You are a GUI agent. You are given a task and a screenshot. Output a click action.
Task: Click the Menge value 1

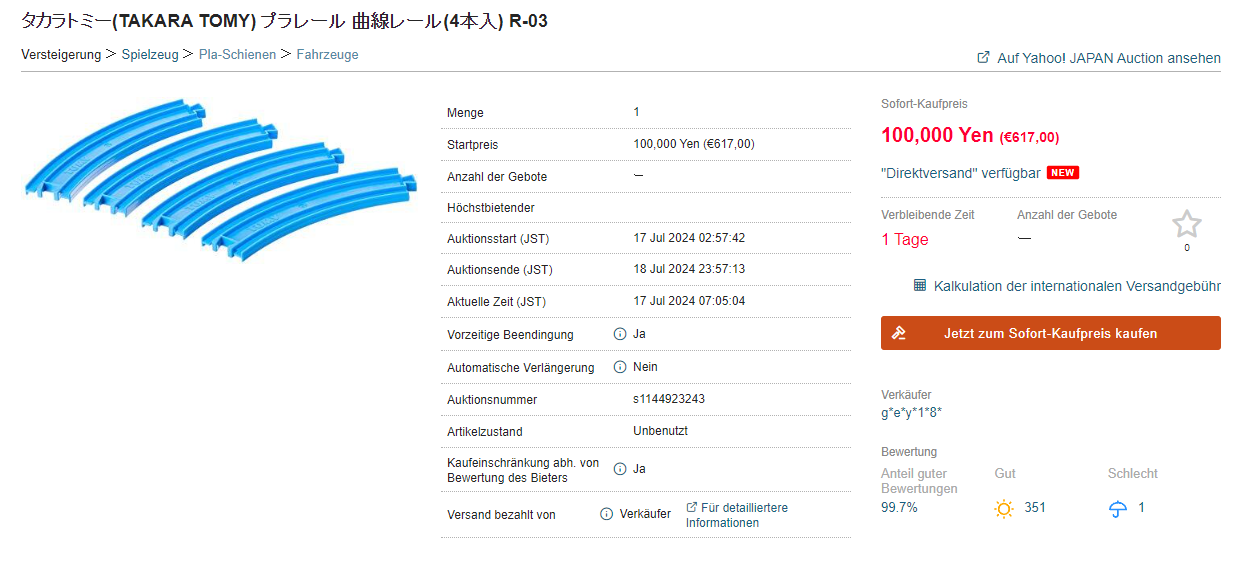pyautogui.click(x=637, y=112)
